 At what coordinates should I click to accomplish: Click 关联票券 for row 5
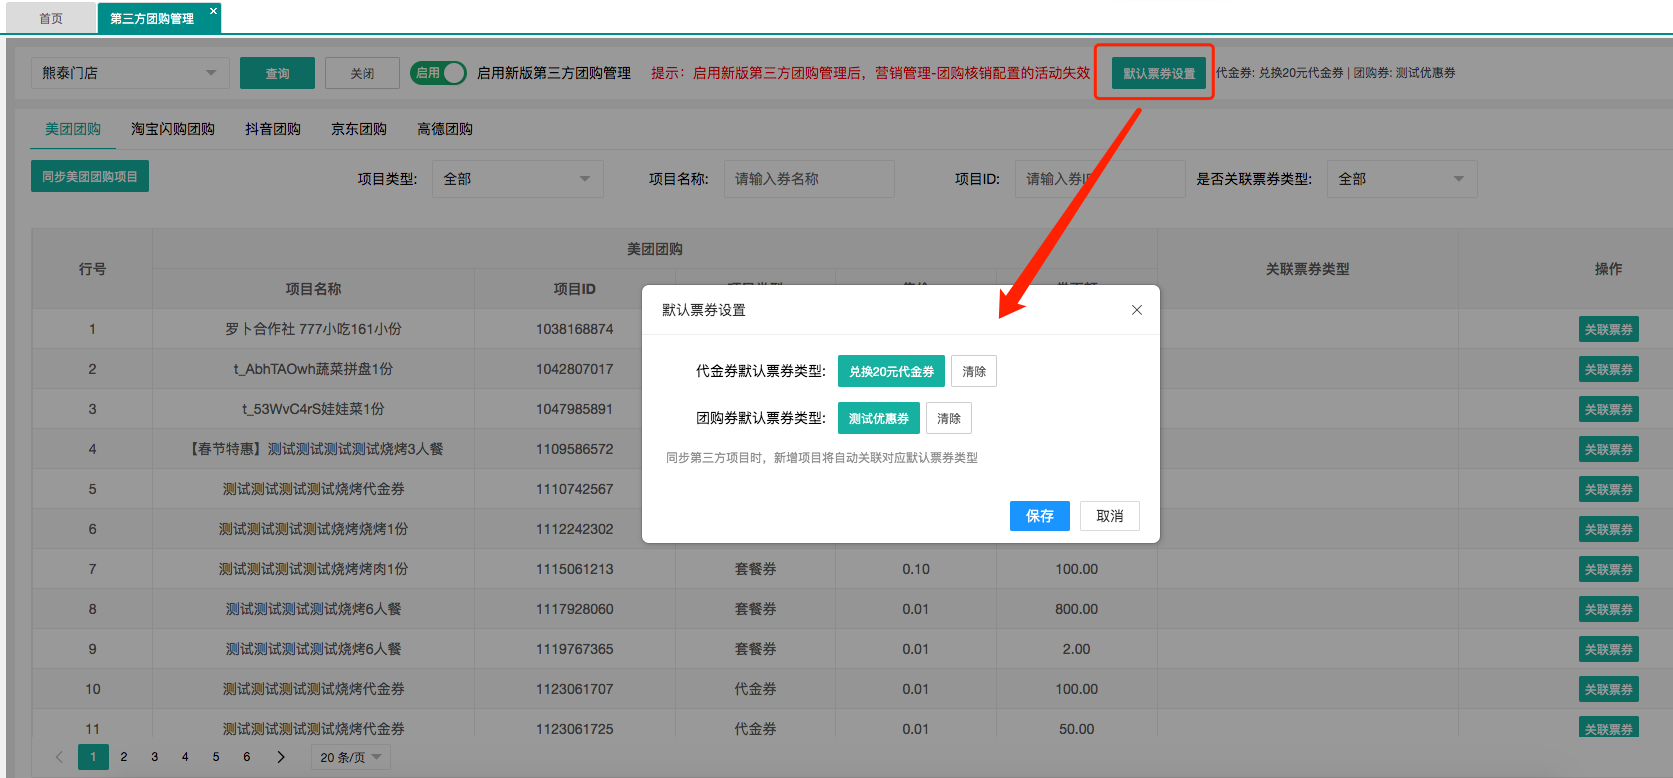coord(1609,489)
